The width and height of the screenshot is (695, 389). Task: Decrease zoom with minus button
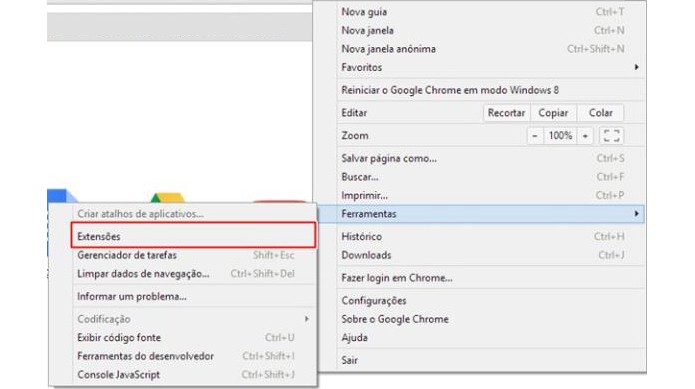535,136
